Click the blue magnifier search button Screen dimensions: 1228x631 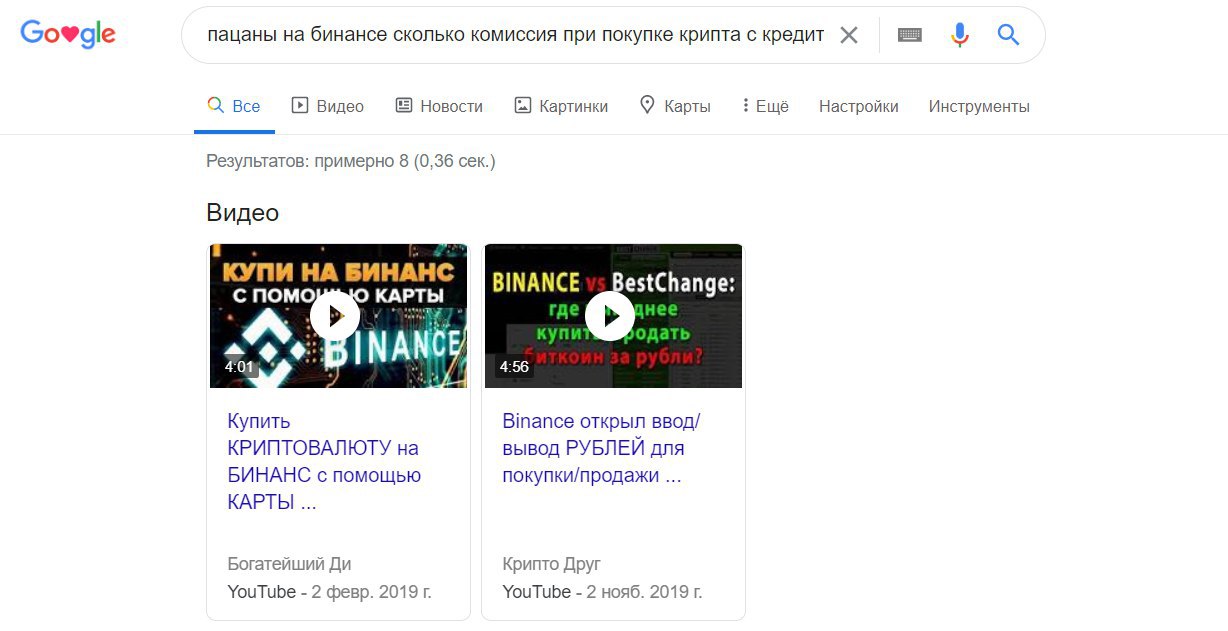[x=1008, y=36]
